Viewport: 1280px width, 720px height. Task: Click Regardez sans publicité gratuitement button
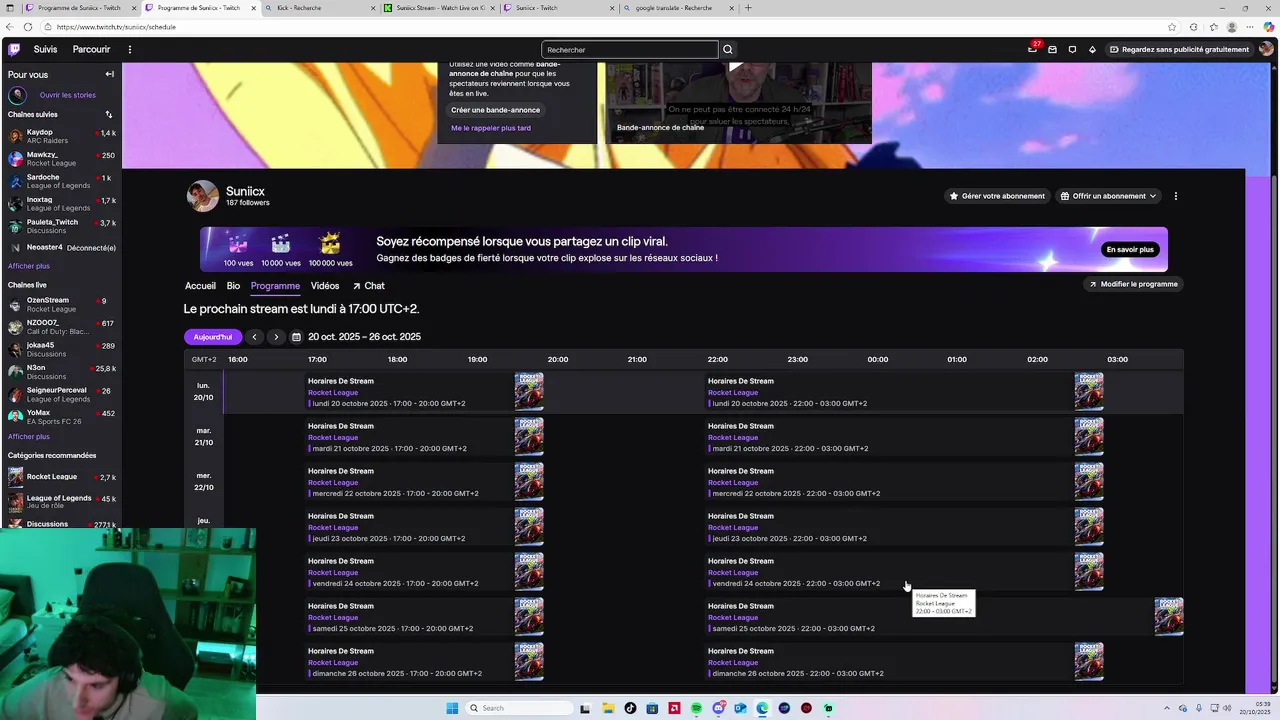tap(1179, 49)
